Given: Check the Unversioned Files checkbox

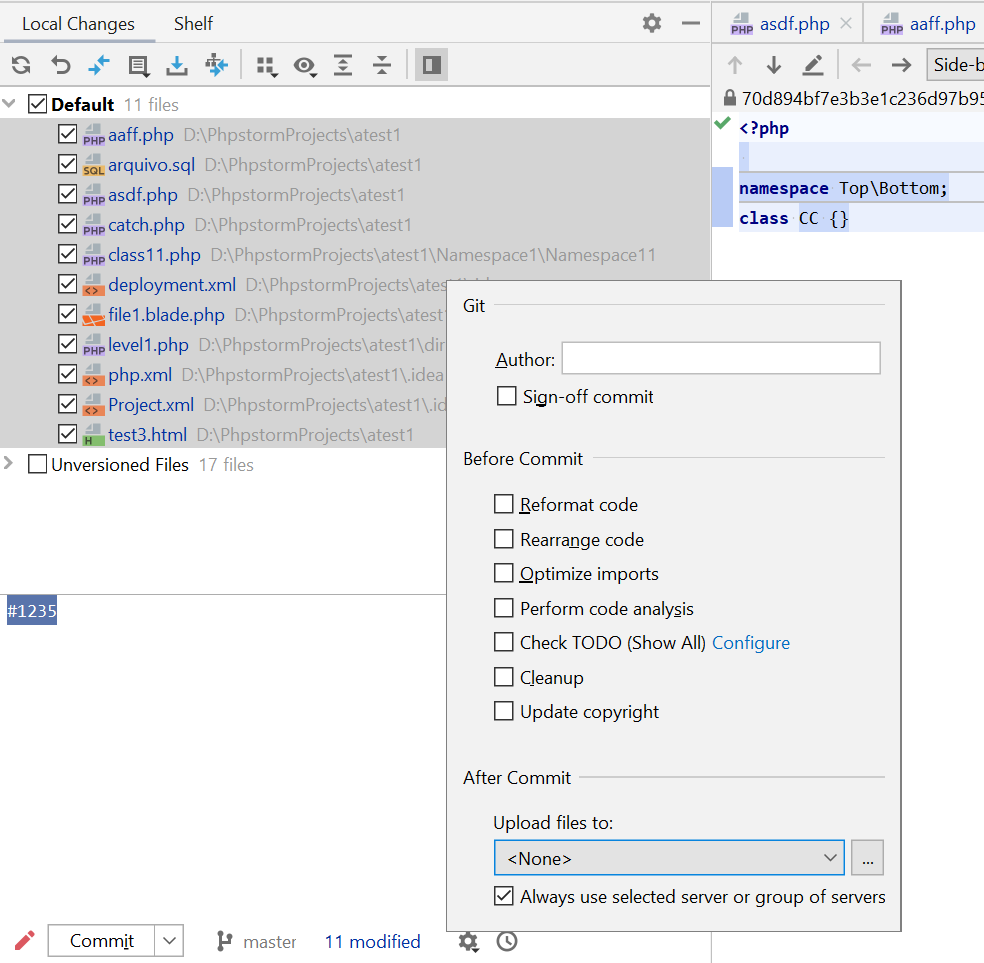Looking at the screenshot, I should pos(37,464).
